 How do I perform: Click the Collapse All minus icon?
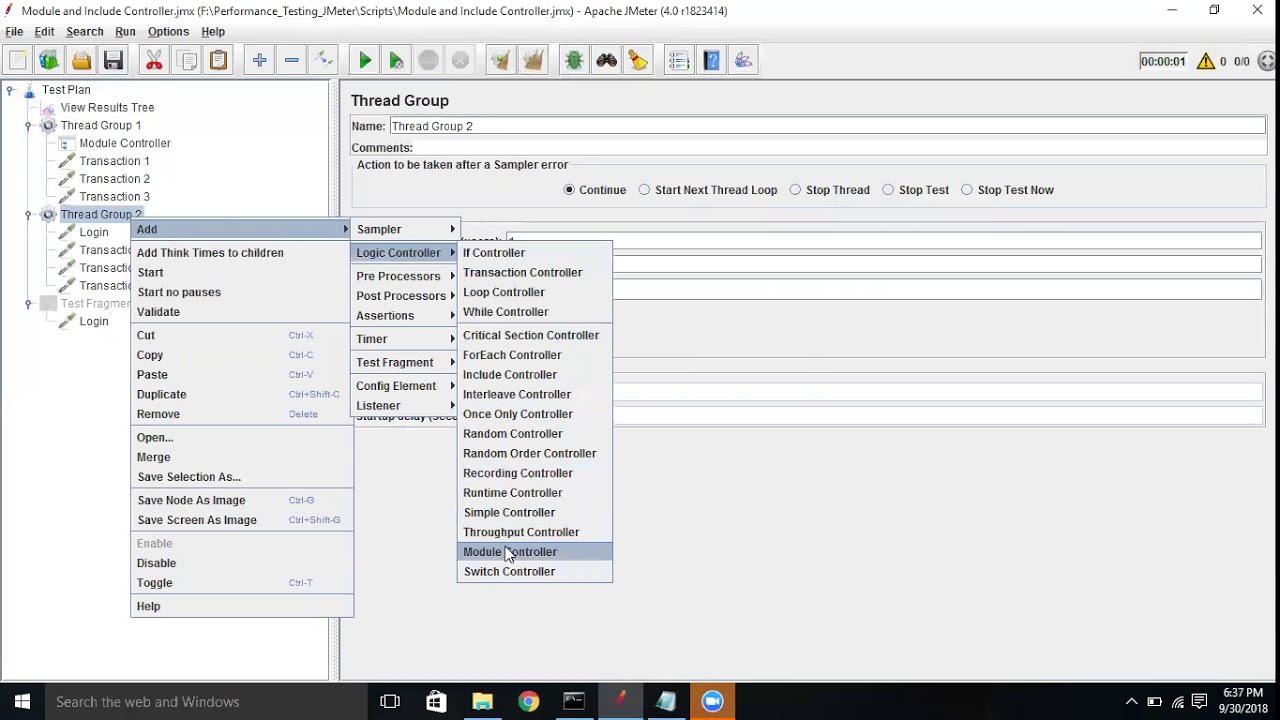point(291,61)
